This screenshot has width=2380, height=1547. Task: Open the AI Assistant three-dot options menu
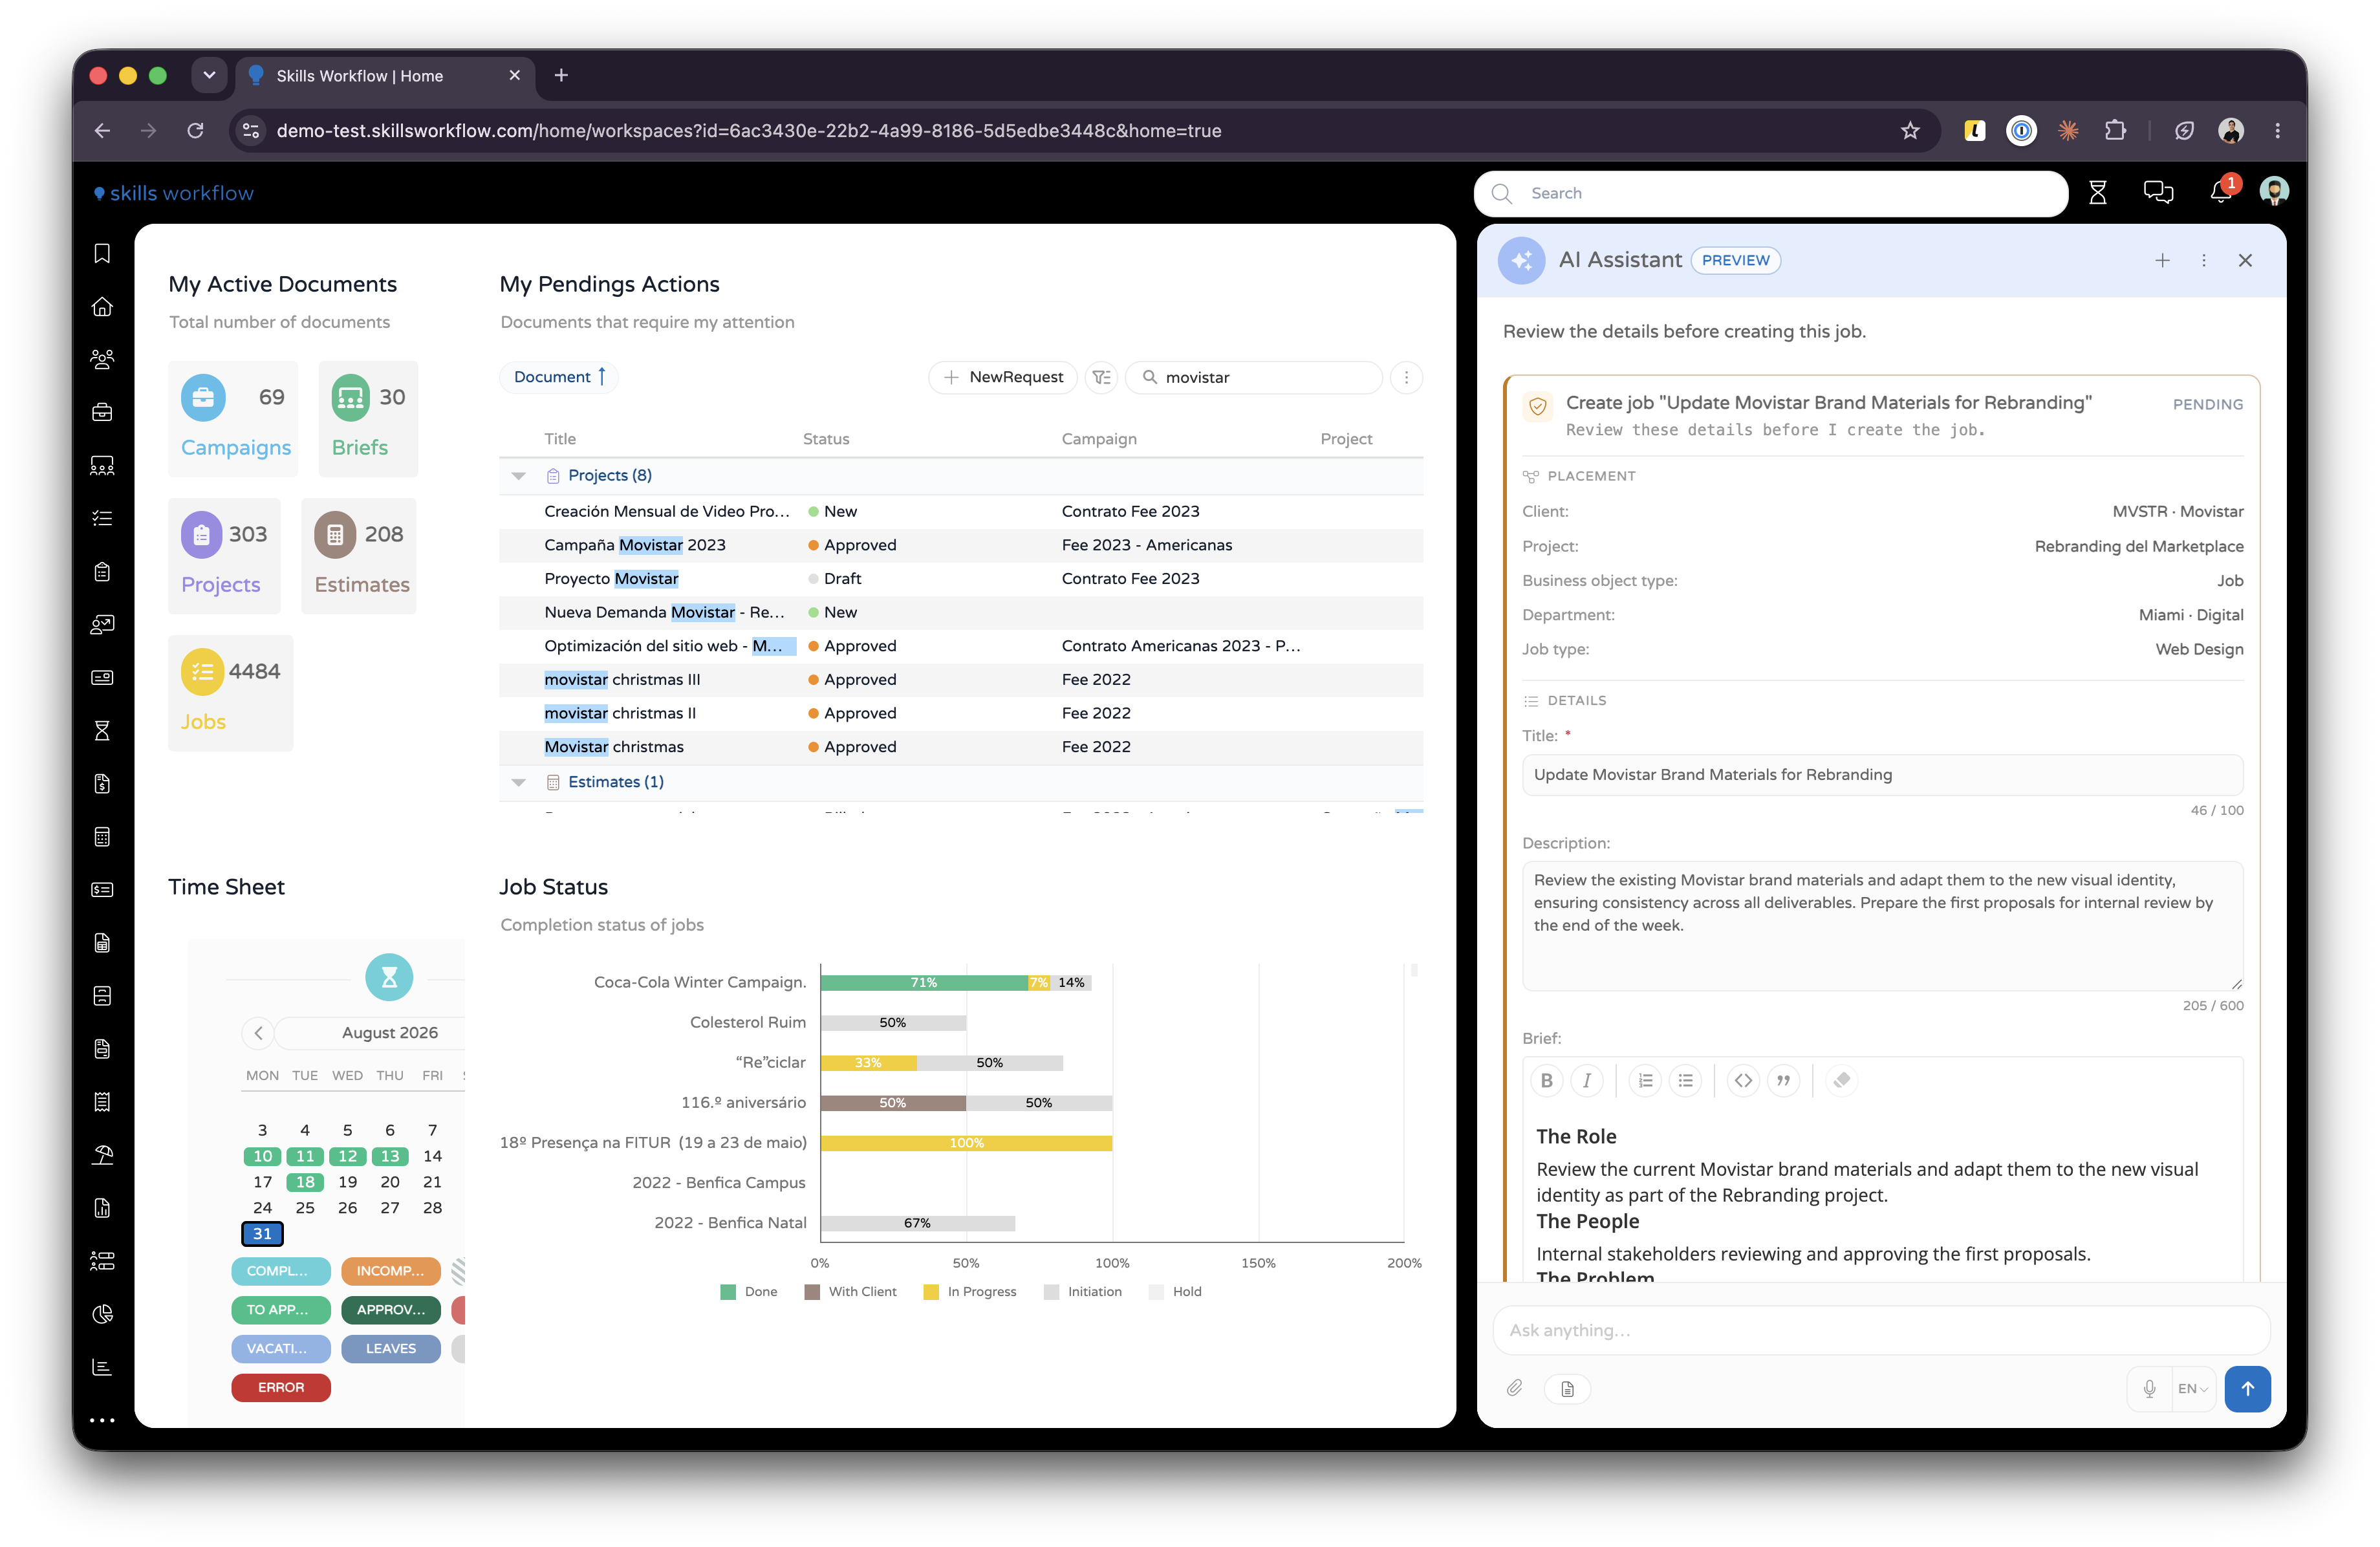[x=2203, y=260]
